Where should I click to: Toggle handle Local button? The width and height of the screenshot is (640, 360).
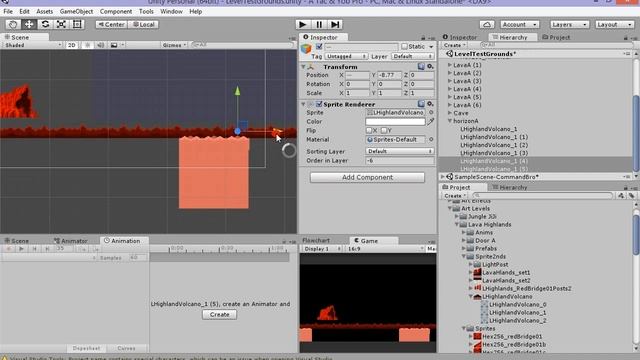click(x=143, y=24)
